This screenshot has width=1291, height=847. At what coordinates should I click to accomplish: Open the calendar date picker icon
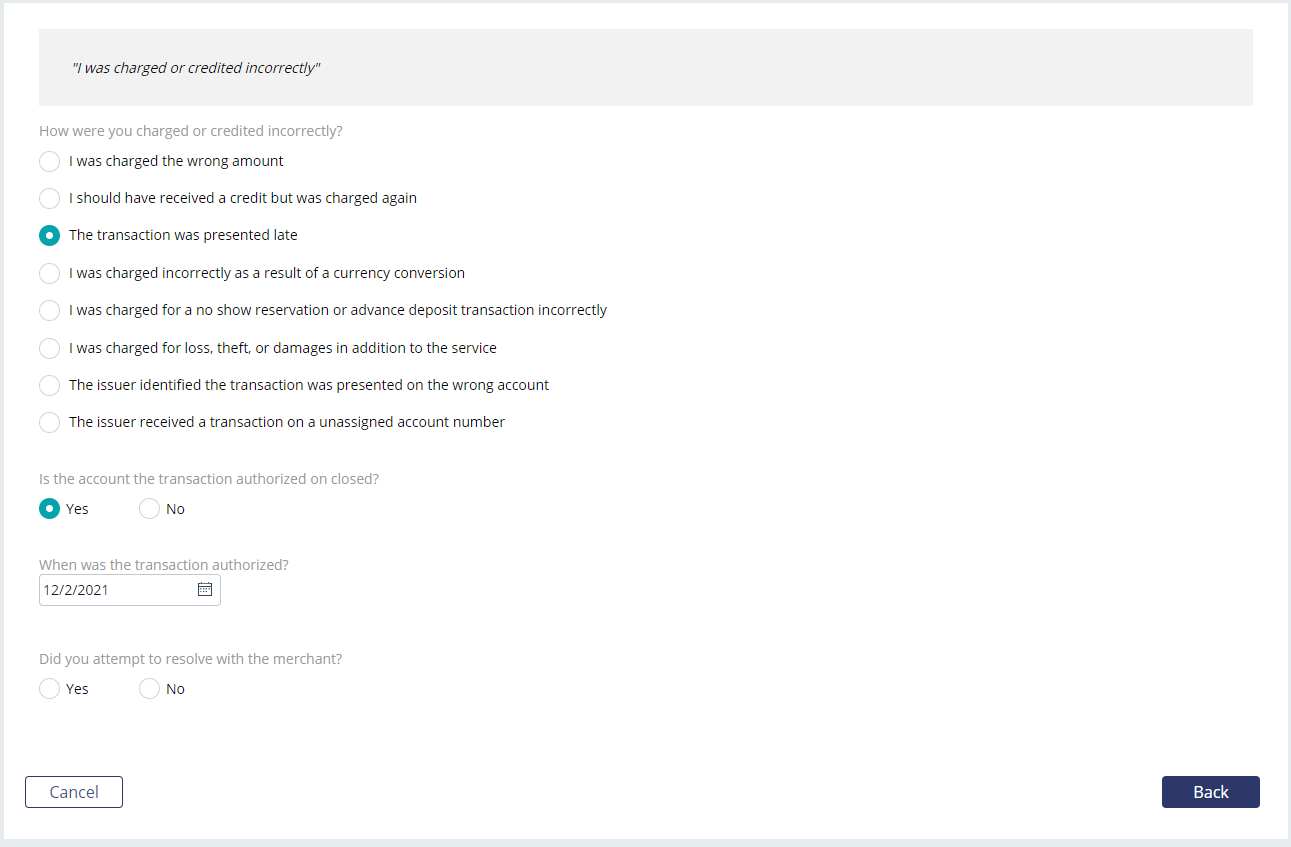pos(205,589)
